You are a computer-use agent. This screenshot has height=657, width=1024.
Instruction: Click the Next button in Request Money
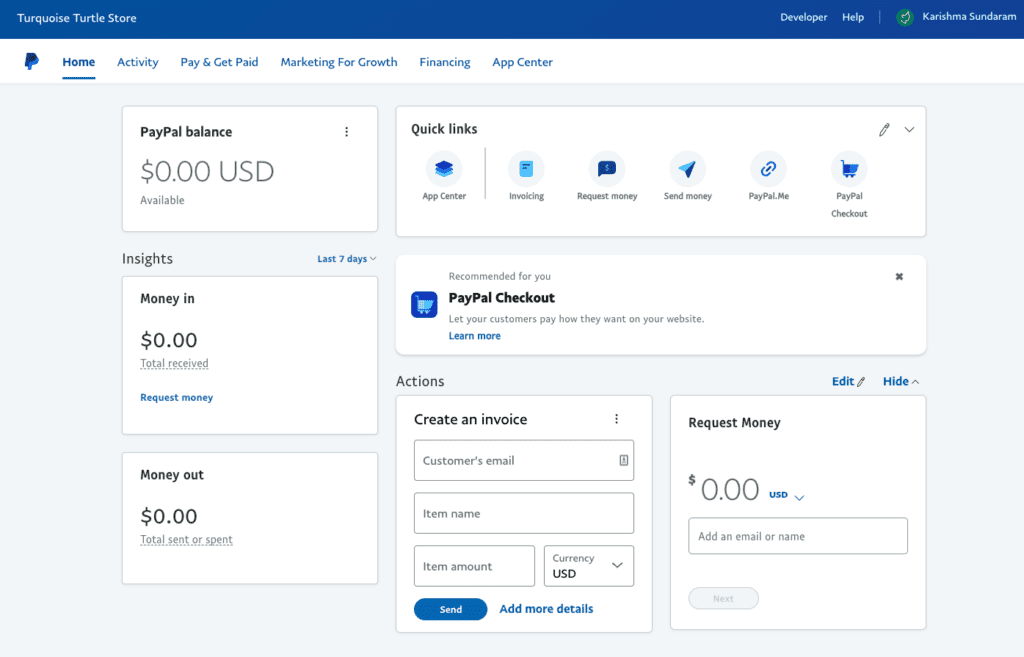(724, 599)
